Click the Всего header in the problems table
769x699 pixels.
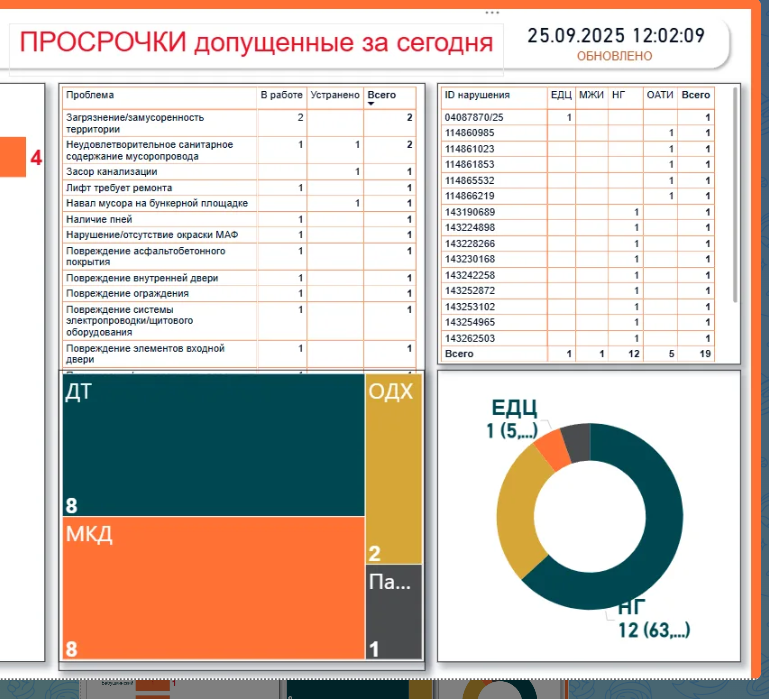(382, 95)
